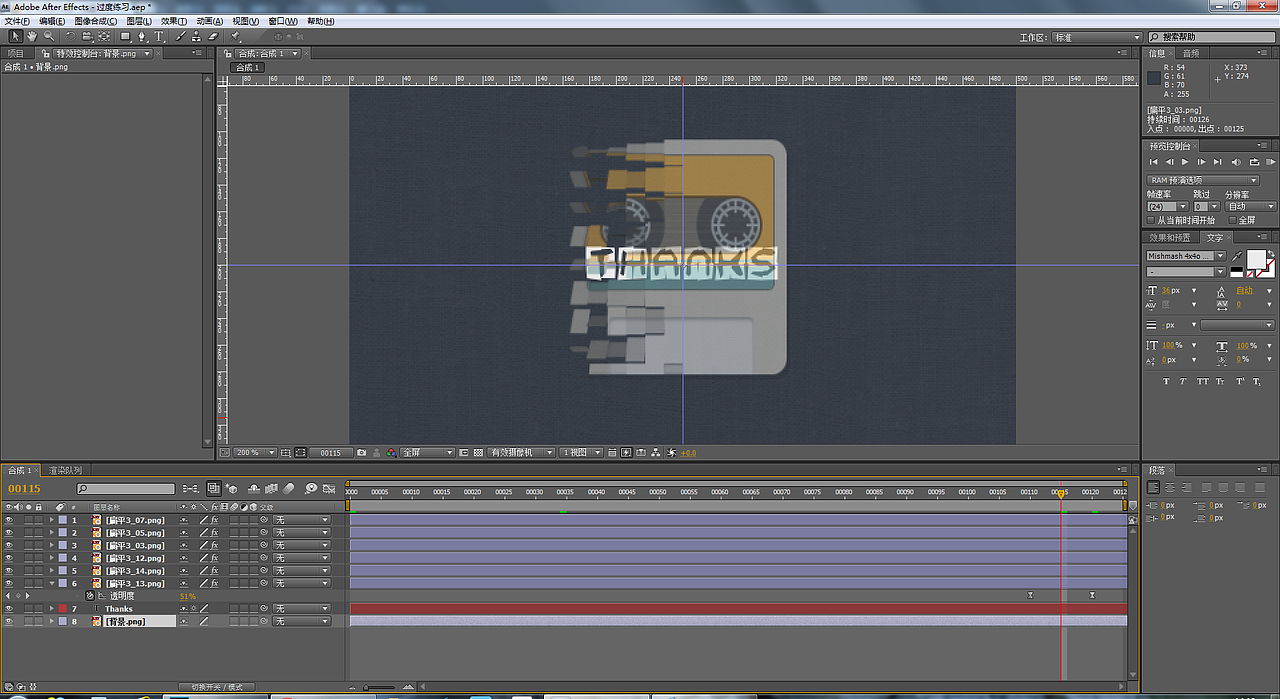Screen dimensions: 1280x699
Task: Select the Rectangle shape tool
Action: (x=125, y=36)
